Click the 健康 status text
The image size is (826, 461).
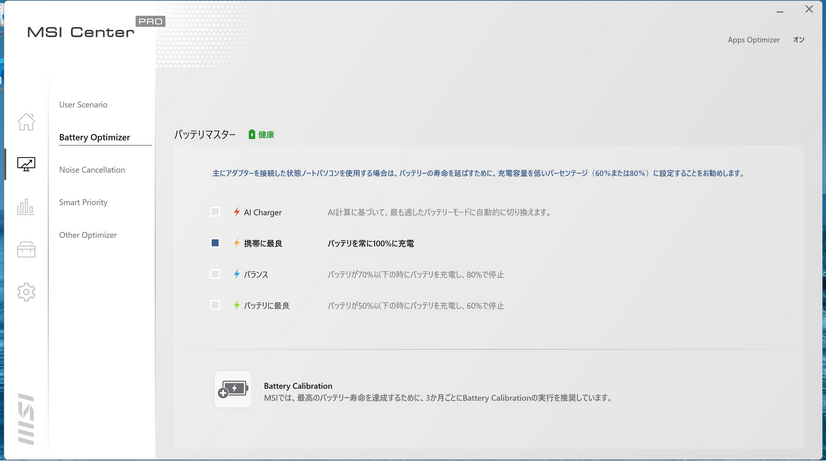point(266,135)
